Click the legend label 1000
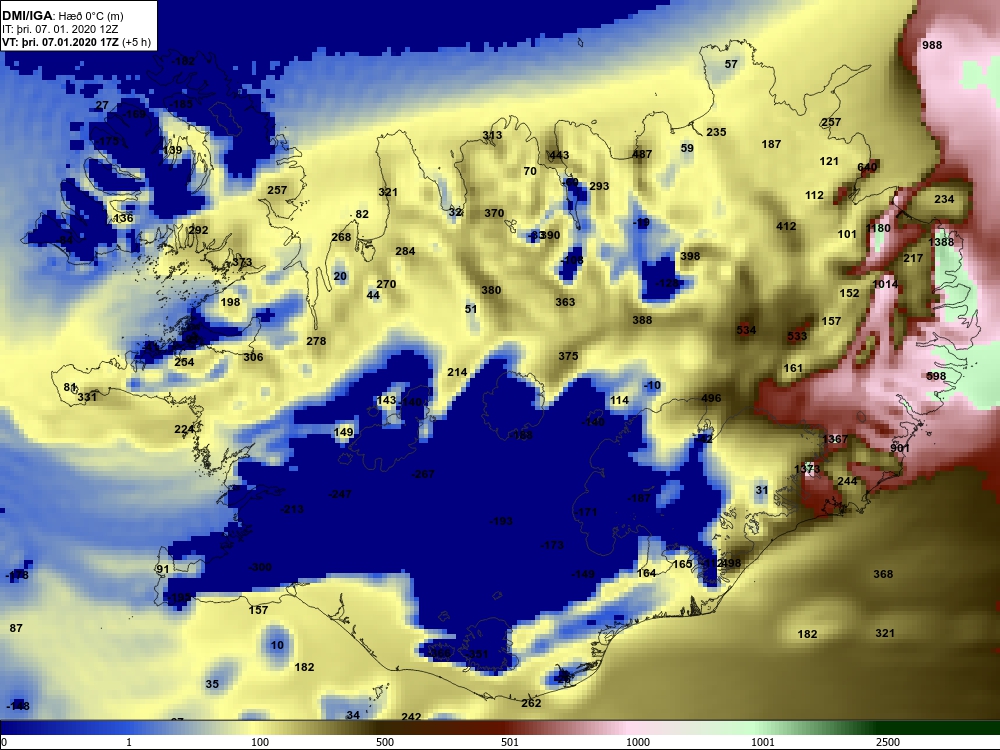1000x750 pixels. coord(638,742)
